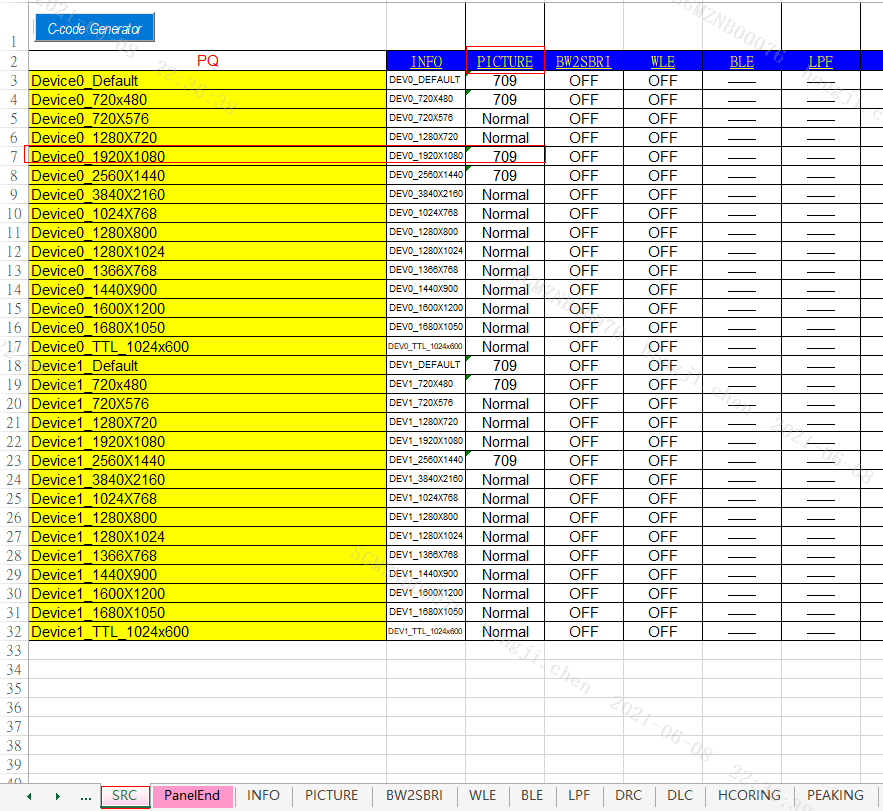Select the 709 value for Device0_Default
This screenshot has width=883, height=811.
coord(504,80)
